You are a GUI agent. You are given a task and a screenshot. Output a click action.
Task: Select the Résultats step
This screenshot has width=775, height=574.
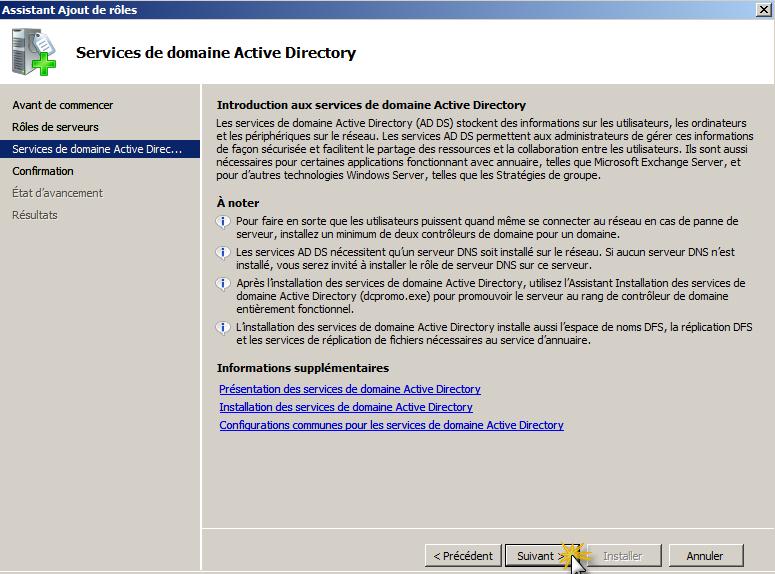click(x=35, y=215)
